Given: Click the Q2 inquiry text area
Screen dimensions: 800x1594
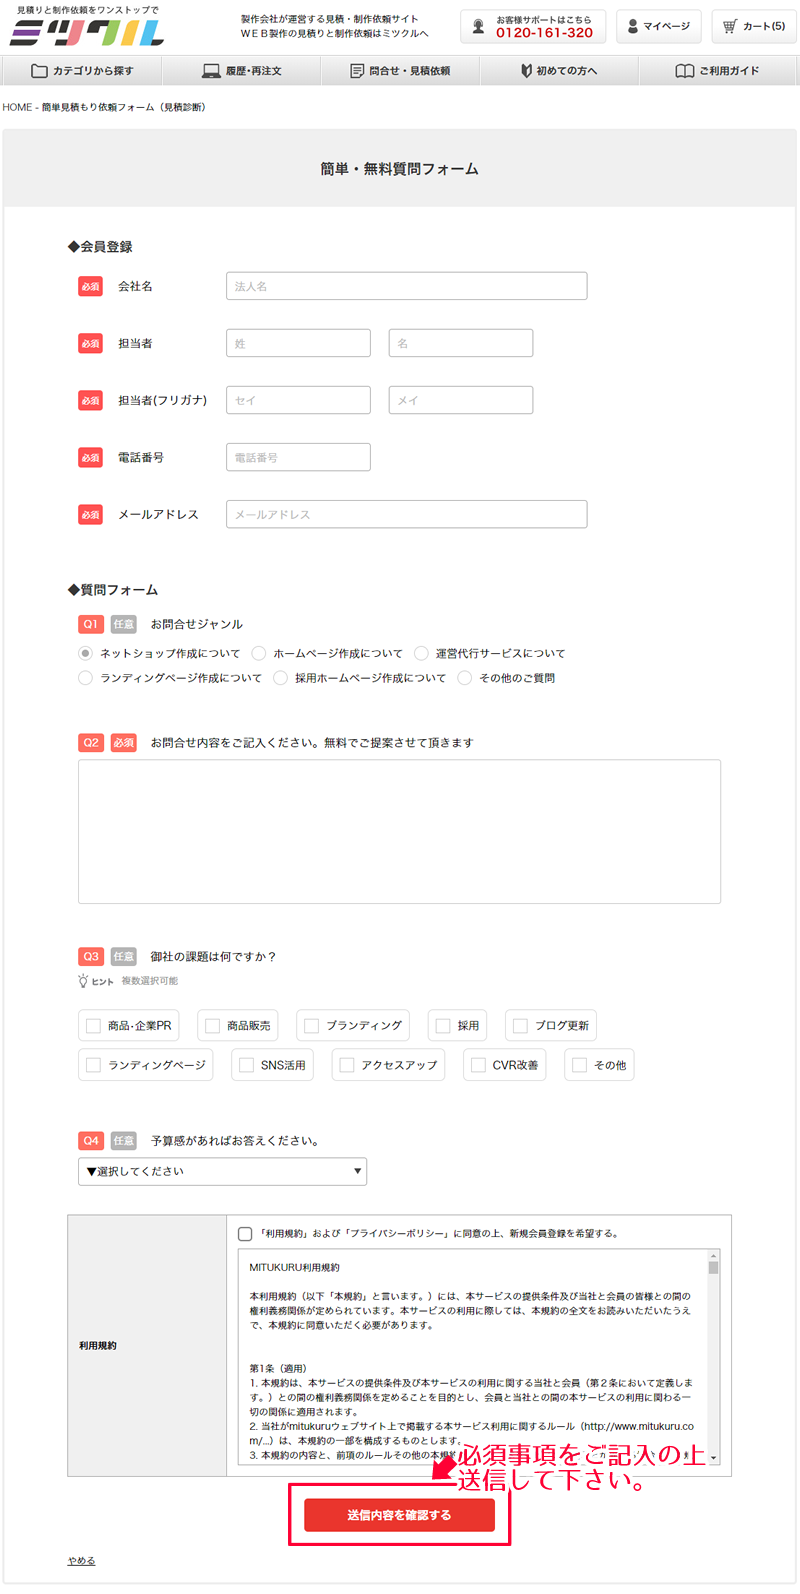Looking at the screenshot, I should coord(399,832).
